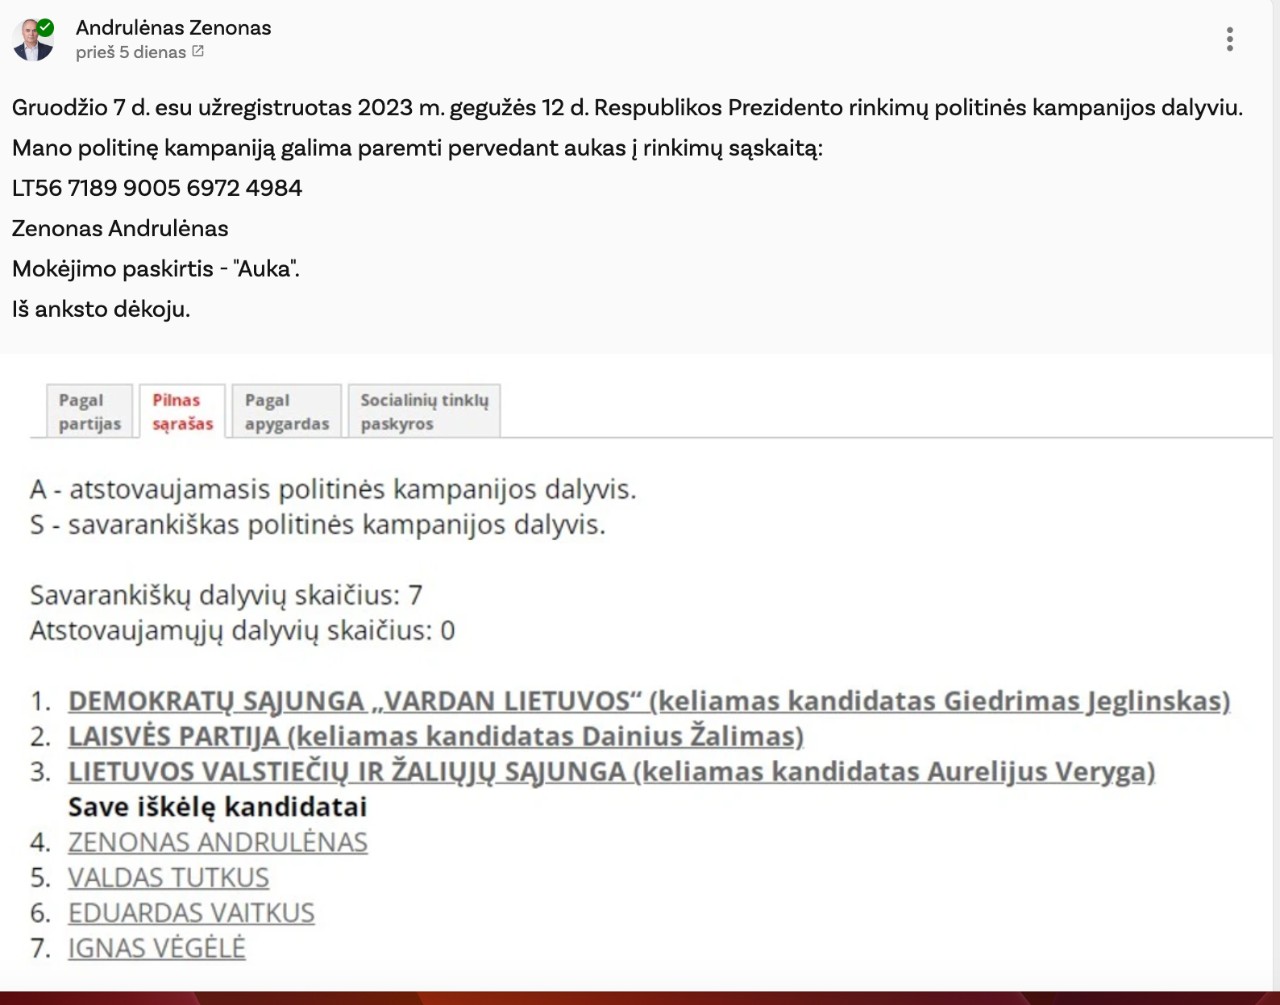Click the external link icon beside the post date

pos(198,51)
